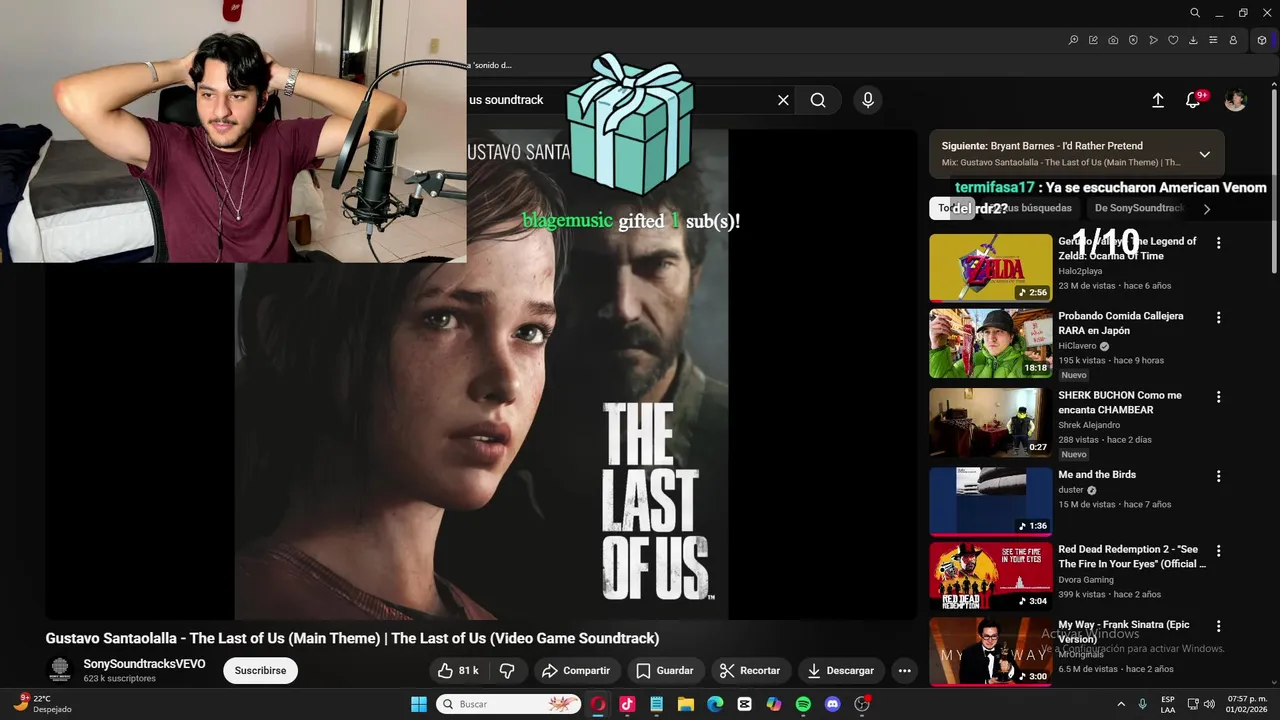Open Opera downloads icon
Screen dimensions: 1280x720
[1193, 40]
